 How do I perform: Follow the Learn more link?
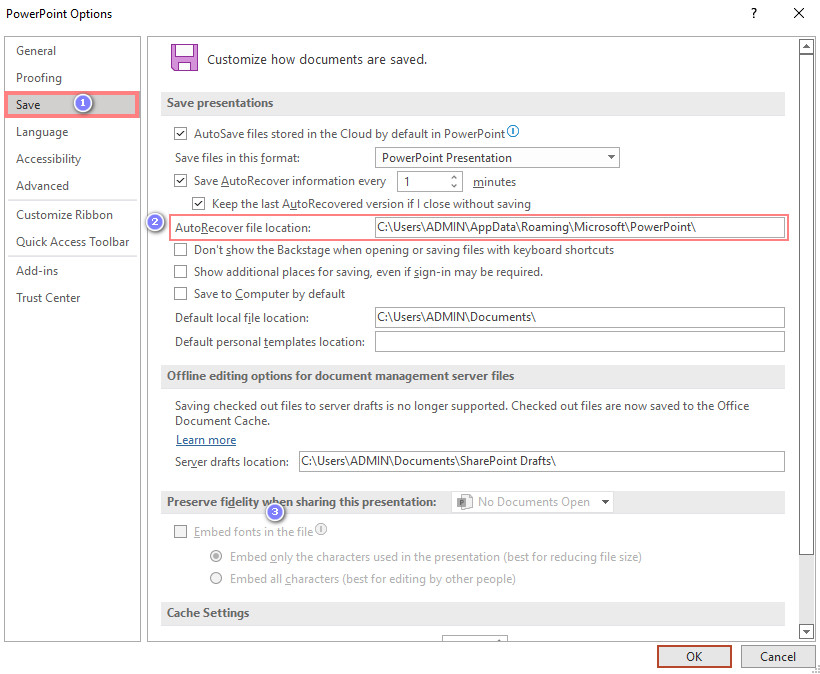[206, 440]
